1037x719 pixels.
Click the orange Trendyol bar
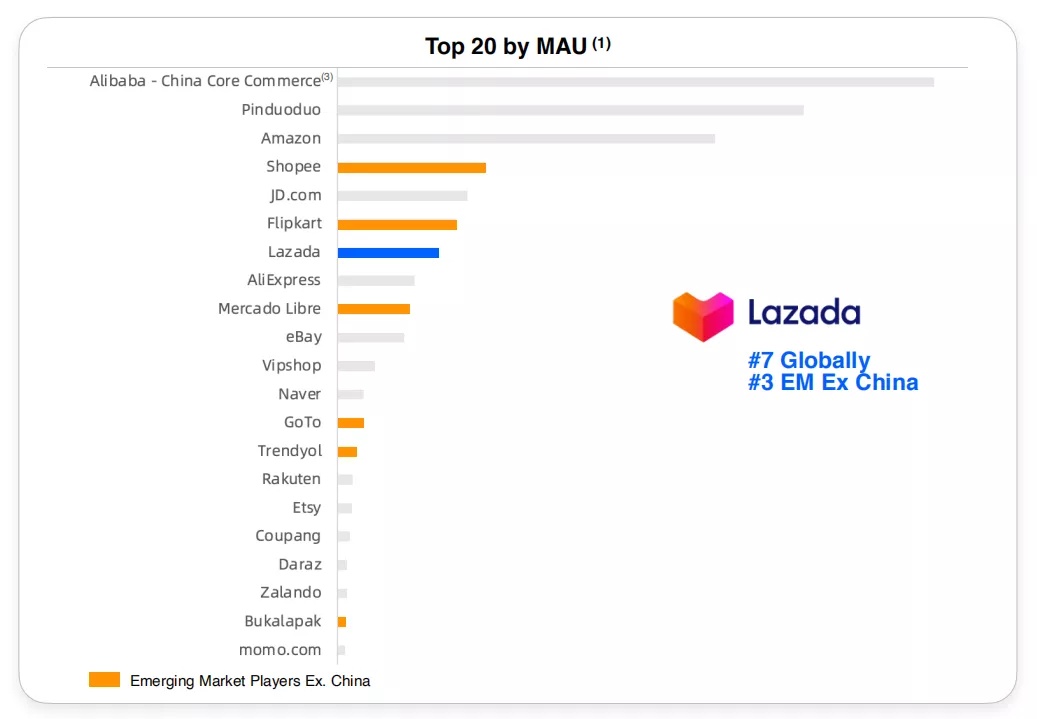tap(347, 451)
